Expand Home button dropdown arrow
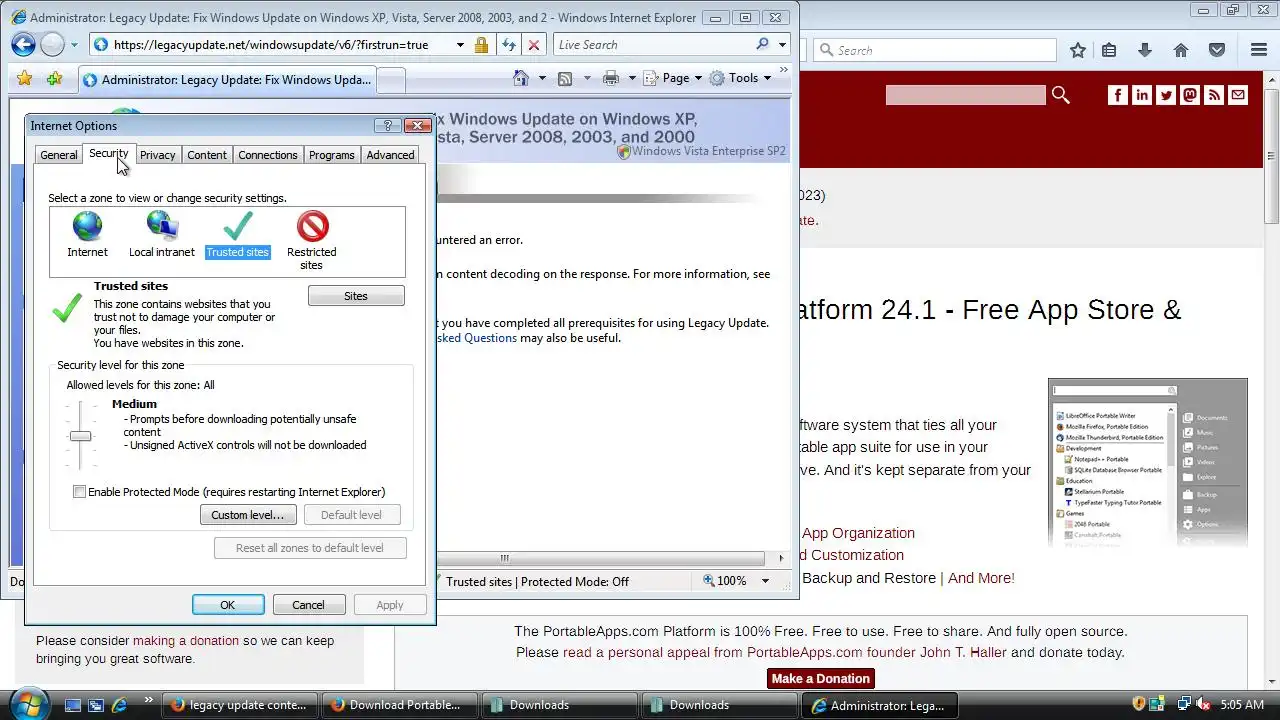 coord(542,78)
